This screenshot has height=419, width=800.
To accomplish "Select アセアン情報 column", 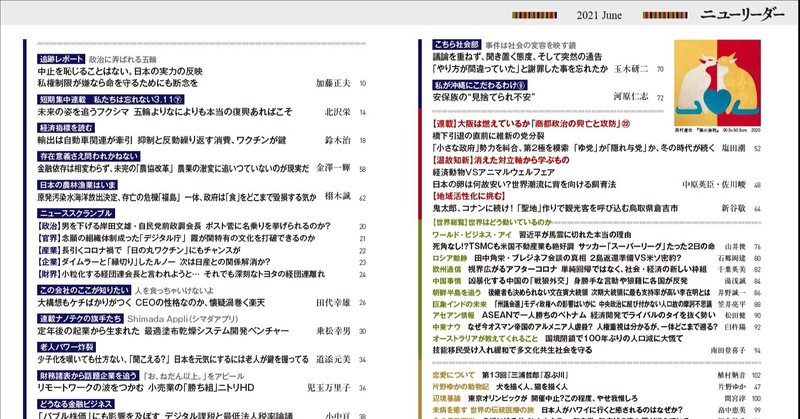I will (x=453, y=315).
